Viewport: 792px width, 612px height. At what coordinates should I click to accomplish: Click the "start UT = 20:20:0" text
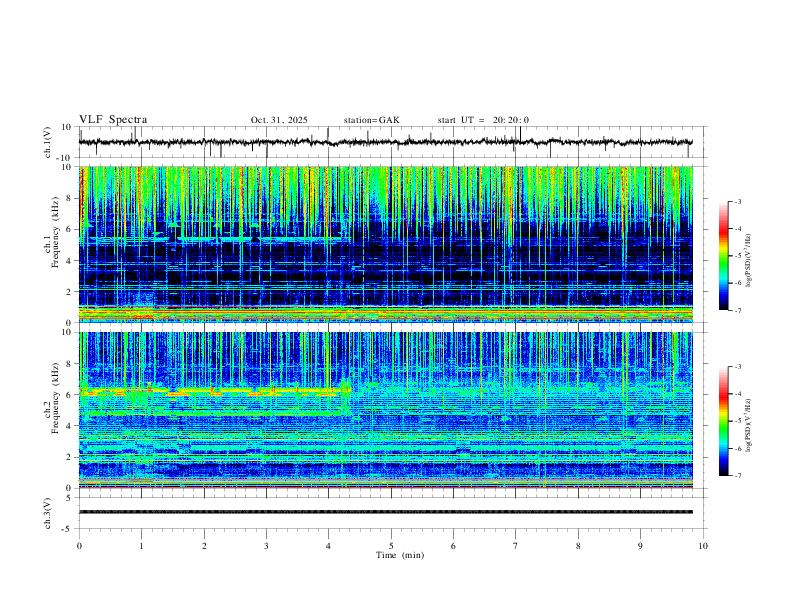[x=483, y=120]
